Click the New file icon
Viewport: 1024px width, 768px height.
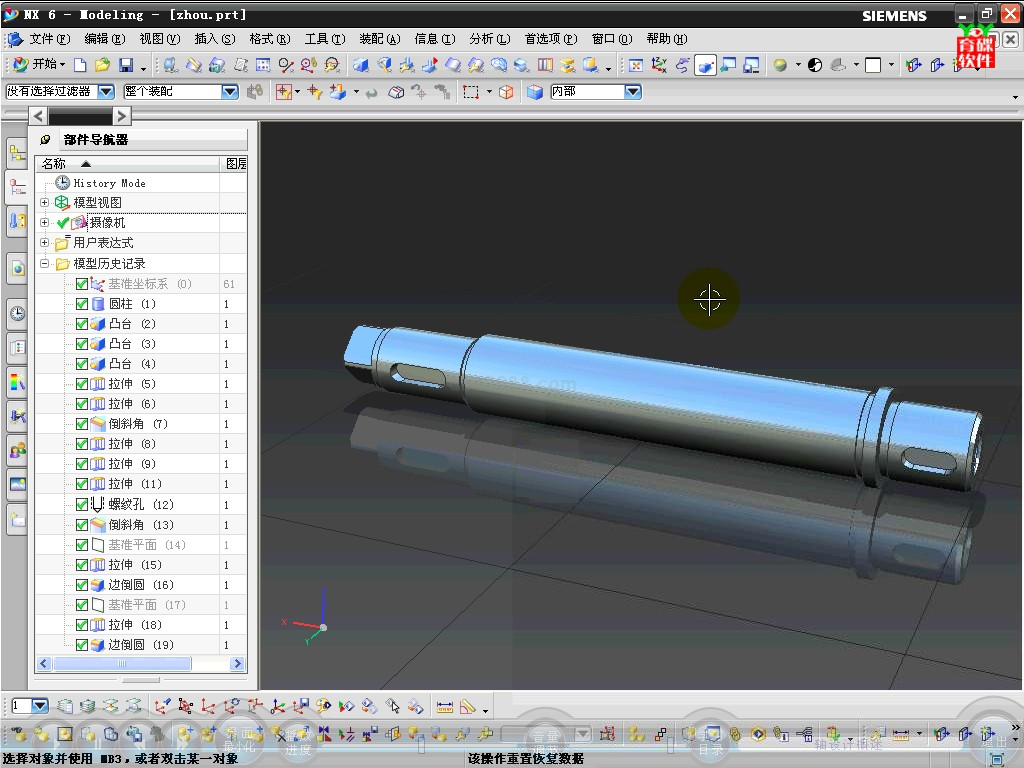(81, 65)
